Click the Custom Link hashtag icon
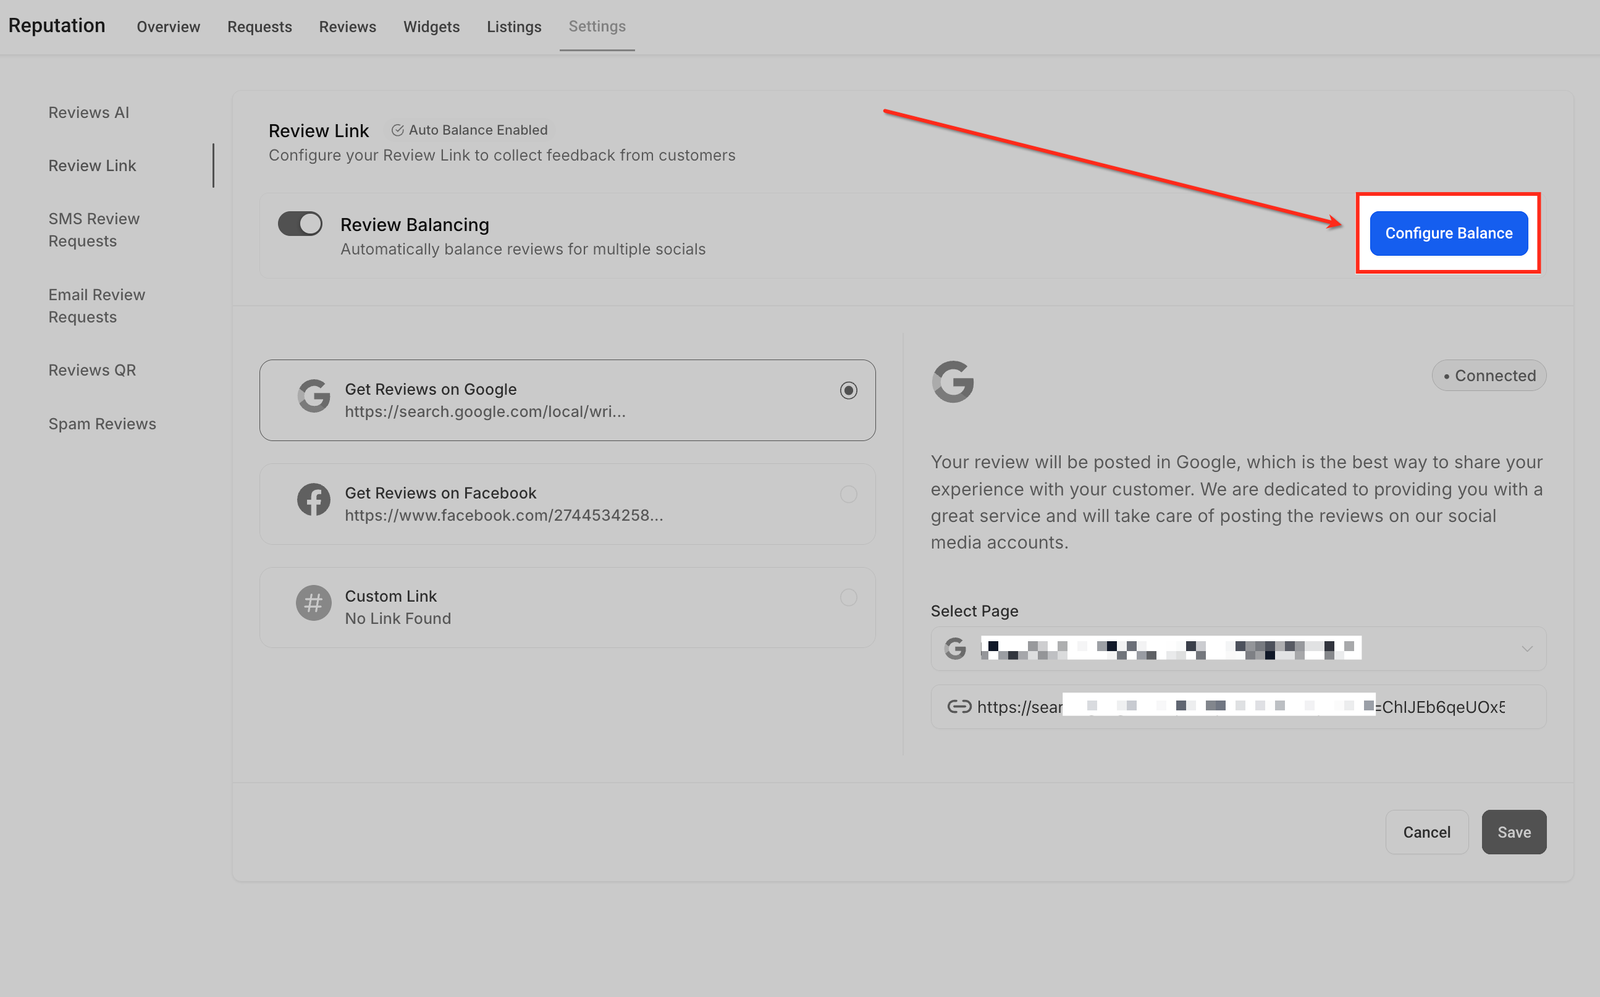 (x=314, y=603)
